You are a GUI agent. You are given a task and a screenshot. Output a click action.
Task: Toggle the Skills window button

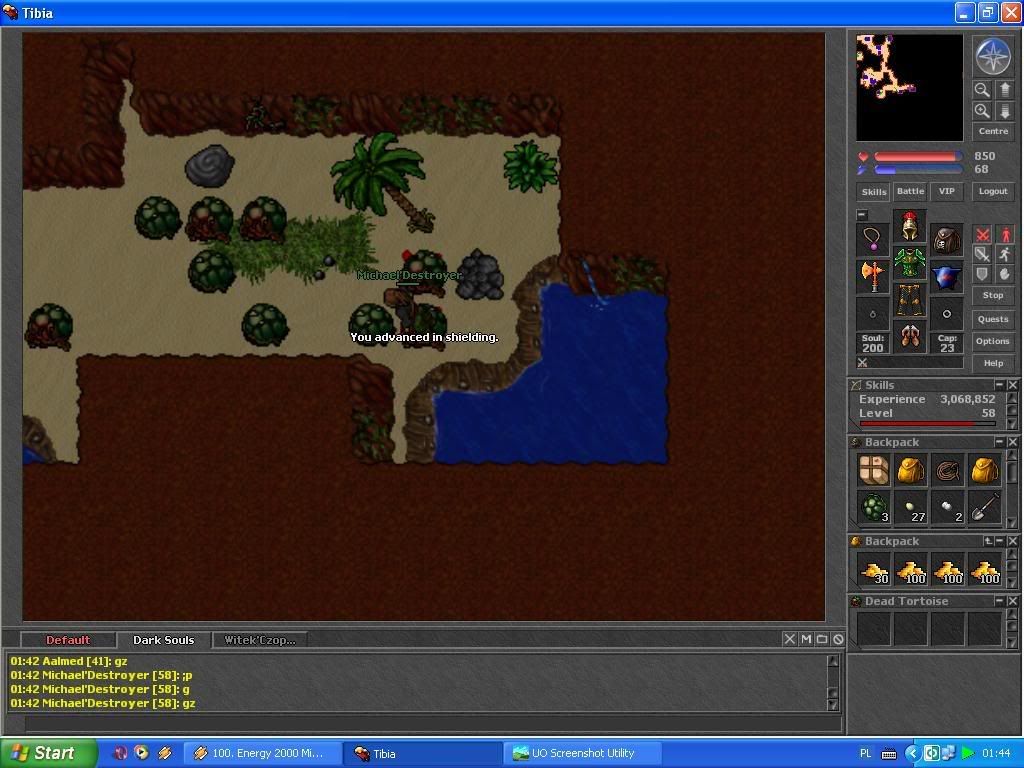(874, 192)
